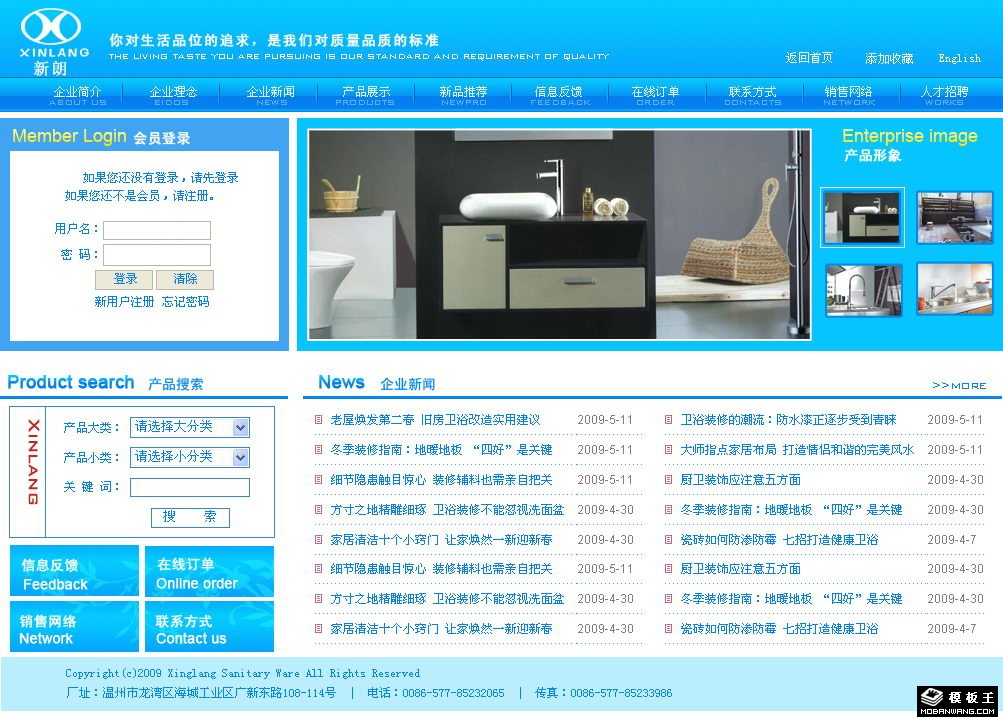The width and height of the screenshot is (1003, 720).
Task: Click the Member Login 会员登录 heading
Action: [x=101, y=136]
